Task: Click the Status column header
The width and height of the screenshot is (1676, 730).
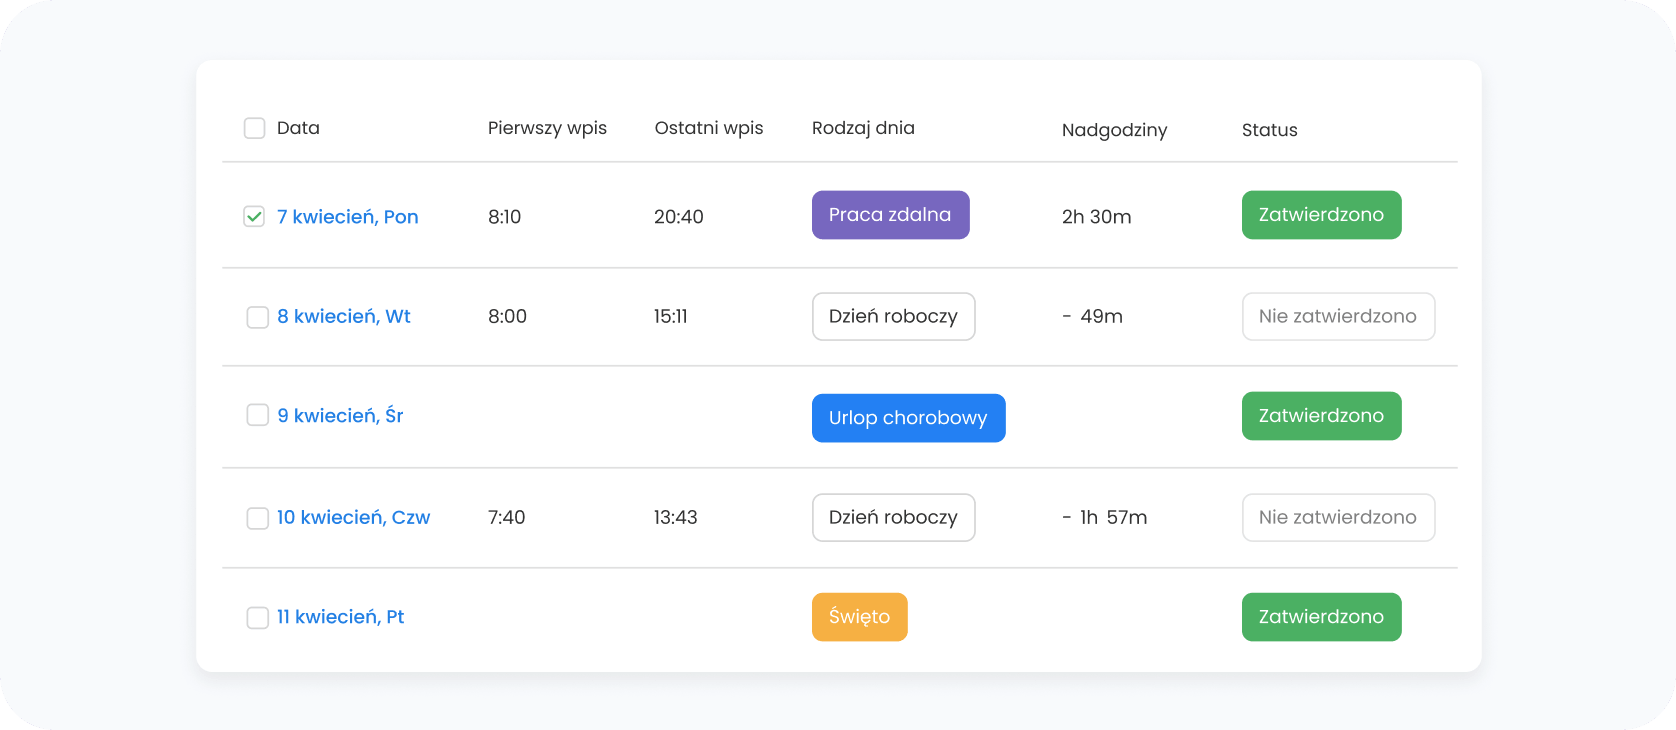Action: tap(1269, 130)
